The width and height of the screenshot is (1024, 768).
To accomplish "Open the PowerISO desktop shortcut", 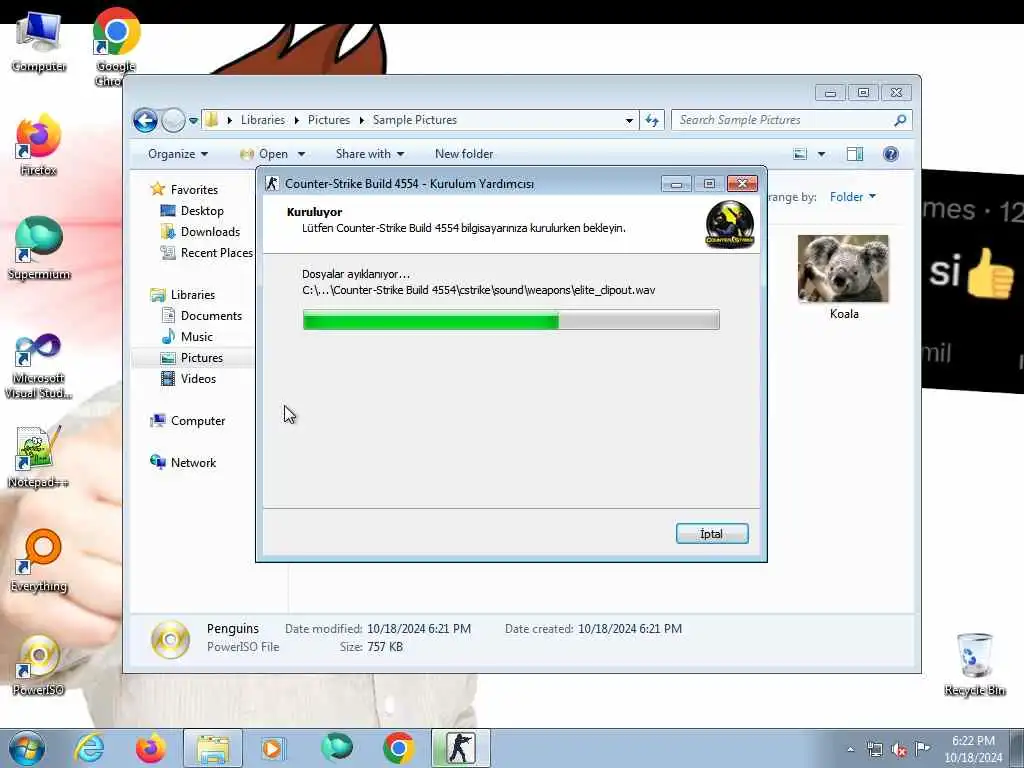I will click(x=39, y=665).
